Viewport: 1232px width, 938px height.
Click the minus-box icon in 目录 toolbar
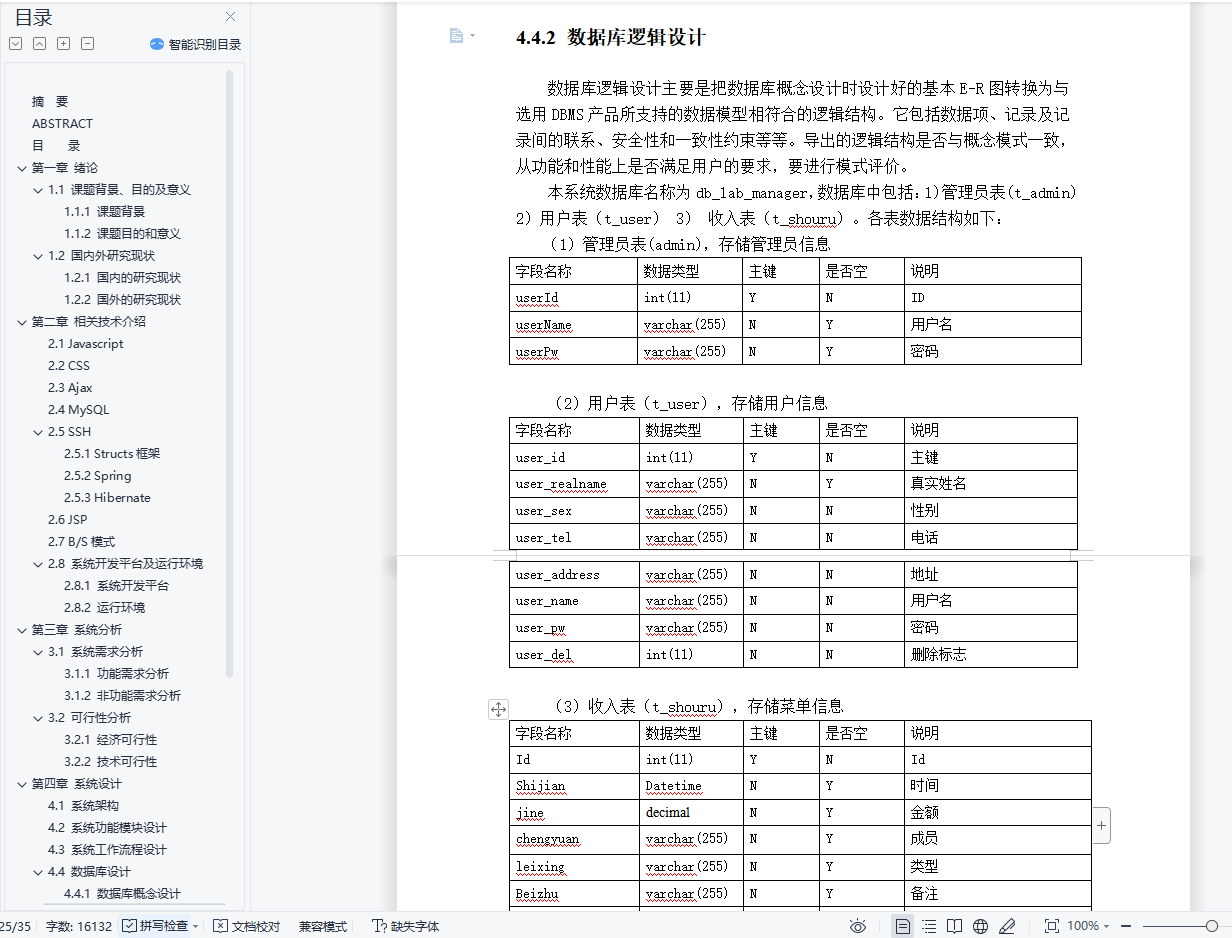pos(87,44)
